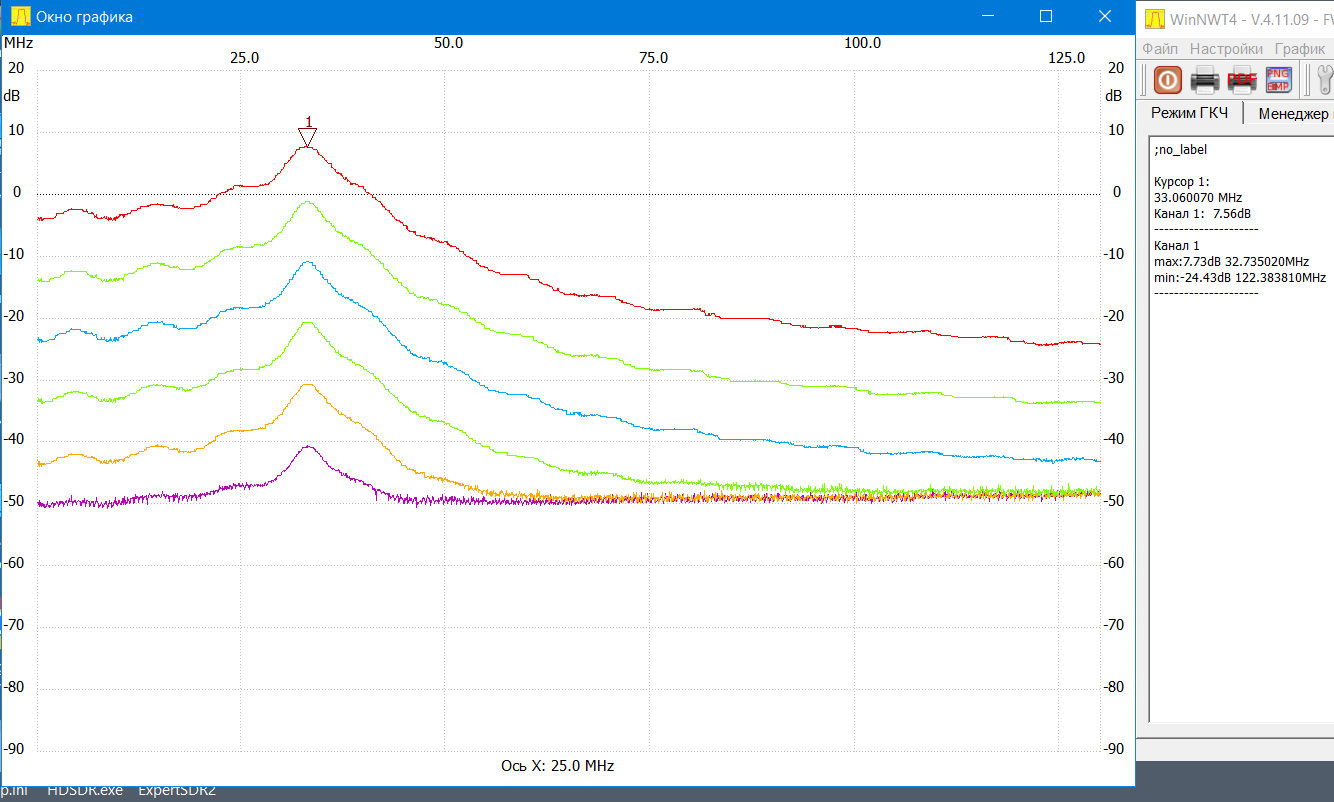Image resolution: width=1334 pixels, height=802 pixels.
Task: Switch to the Менеджер tab
Action: click(1293, 114)
